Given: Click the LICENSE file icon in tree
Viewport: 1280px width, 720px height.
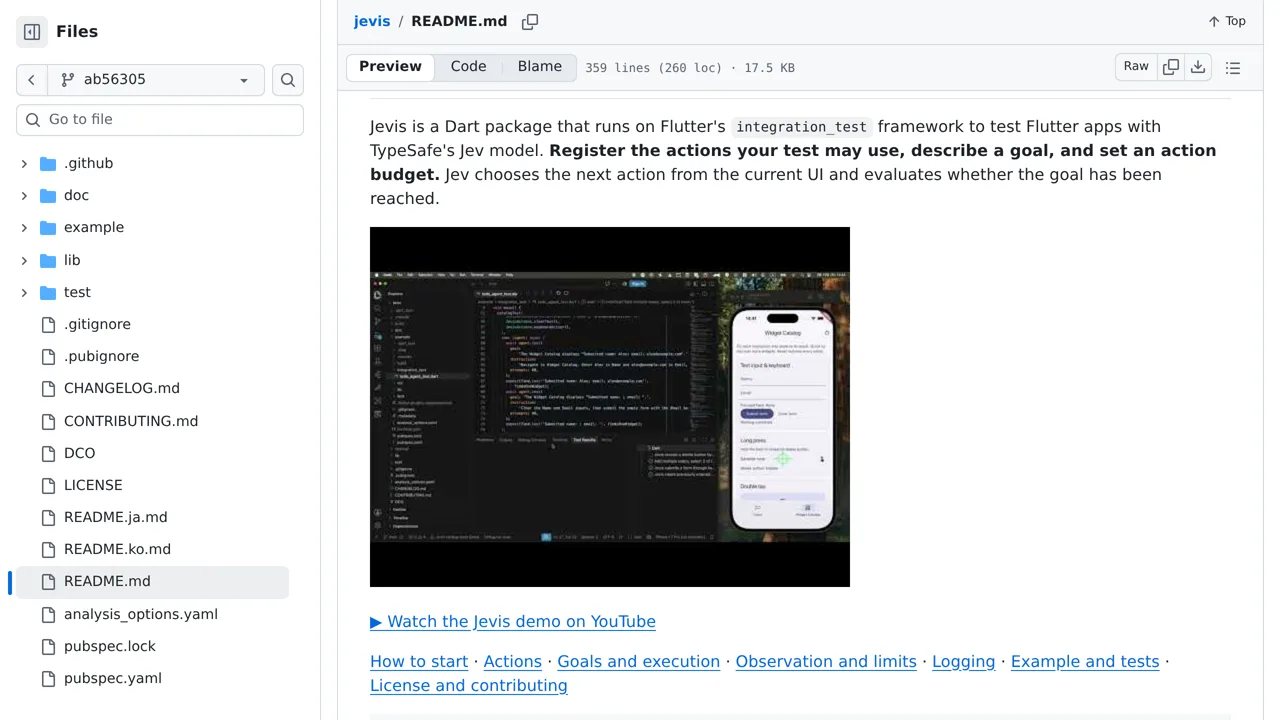Looking at the screenshot, I should 48,485.
